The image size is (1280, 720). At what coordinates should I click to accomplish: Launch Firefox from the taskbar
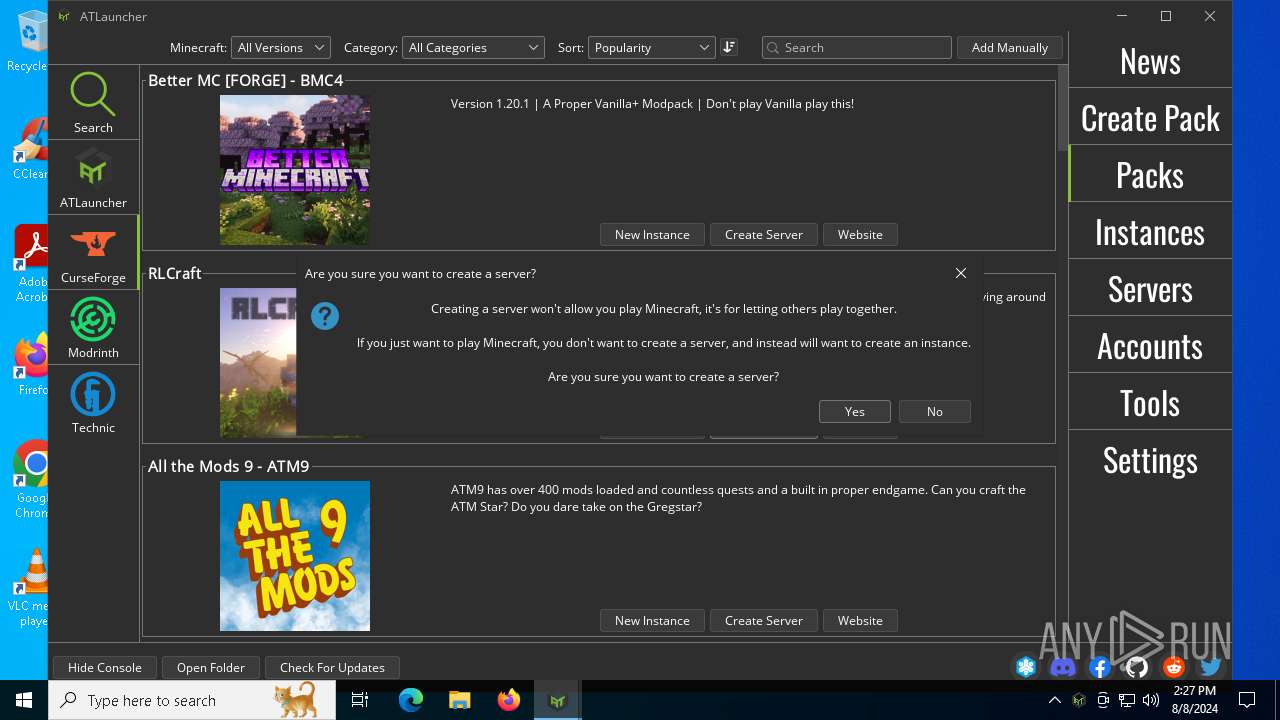point(509,700)
